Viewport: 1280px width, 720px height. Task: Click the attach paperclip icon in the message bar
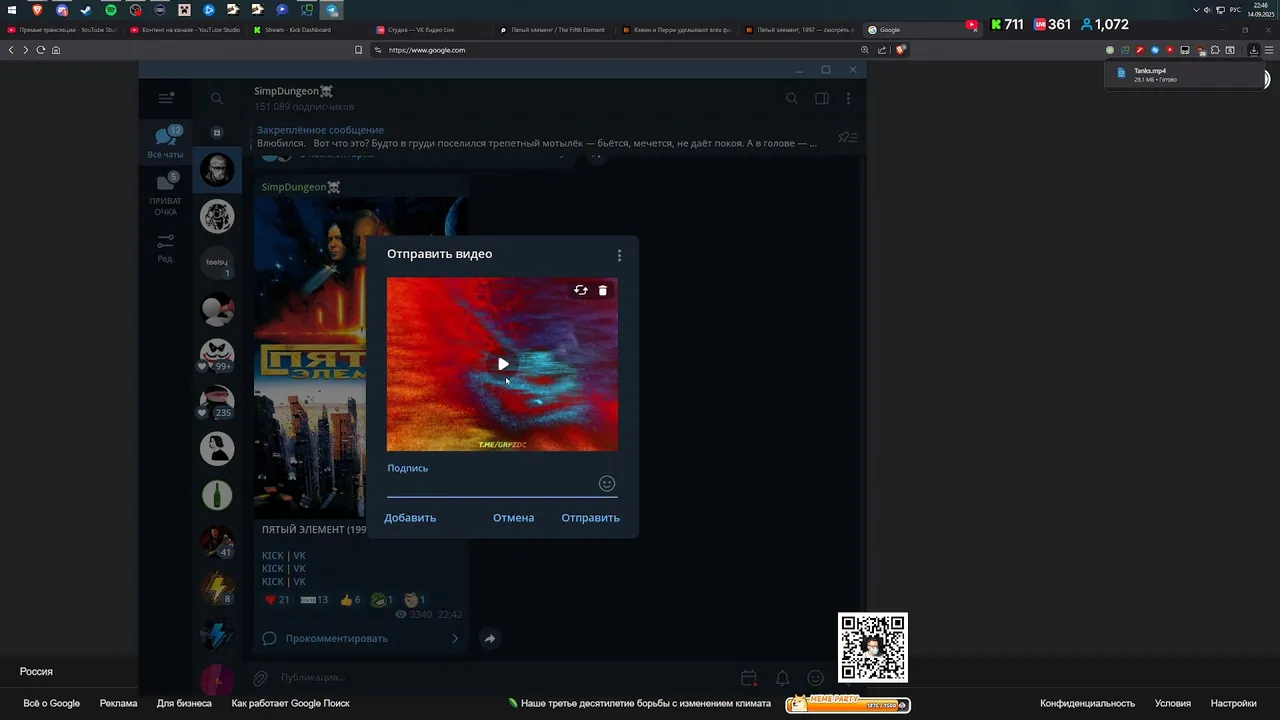[x=260, y=678]
